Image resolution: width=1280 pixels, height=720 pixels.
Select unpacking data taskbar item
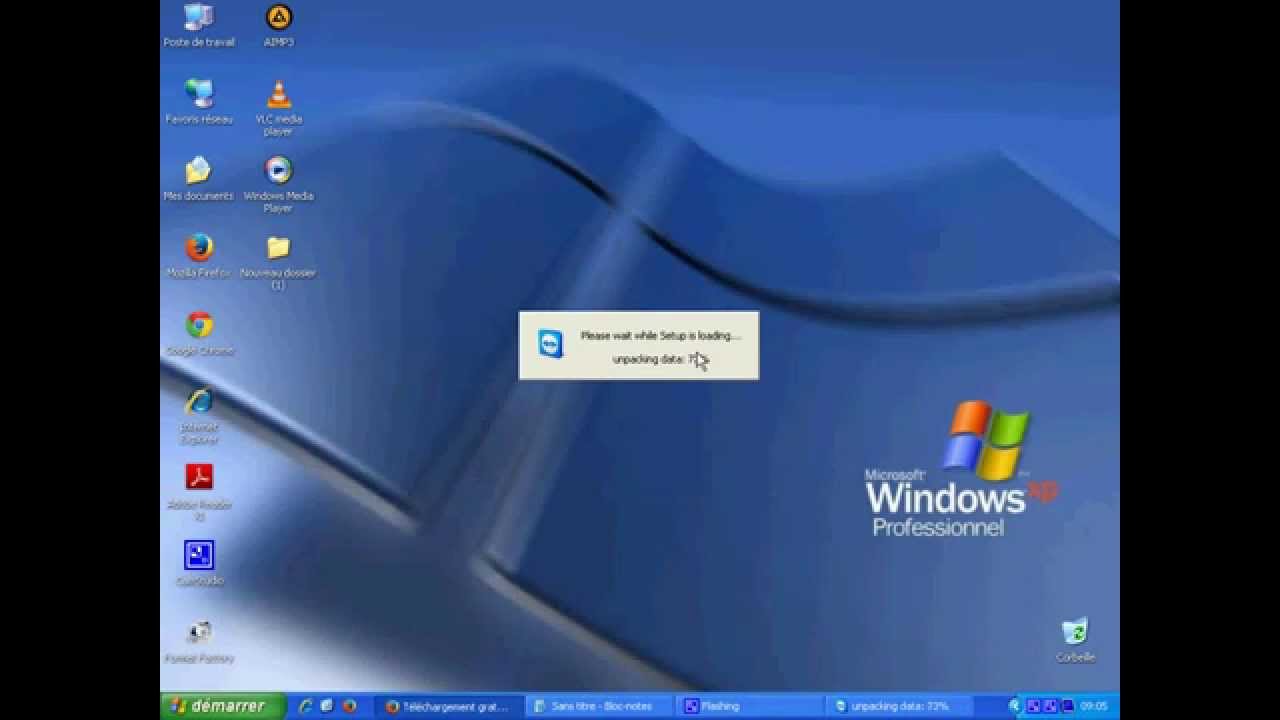click(x=899, y=706)
